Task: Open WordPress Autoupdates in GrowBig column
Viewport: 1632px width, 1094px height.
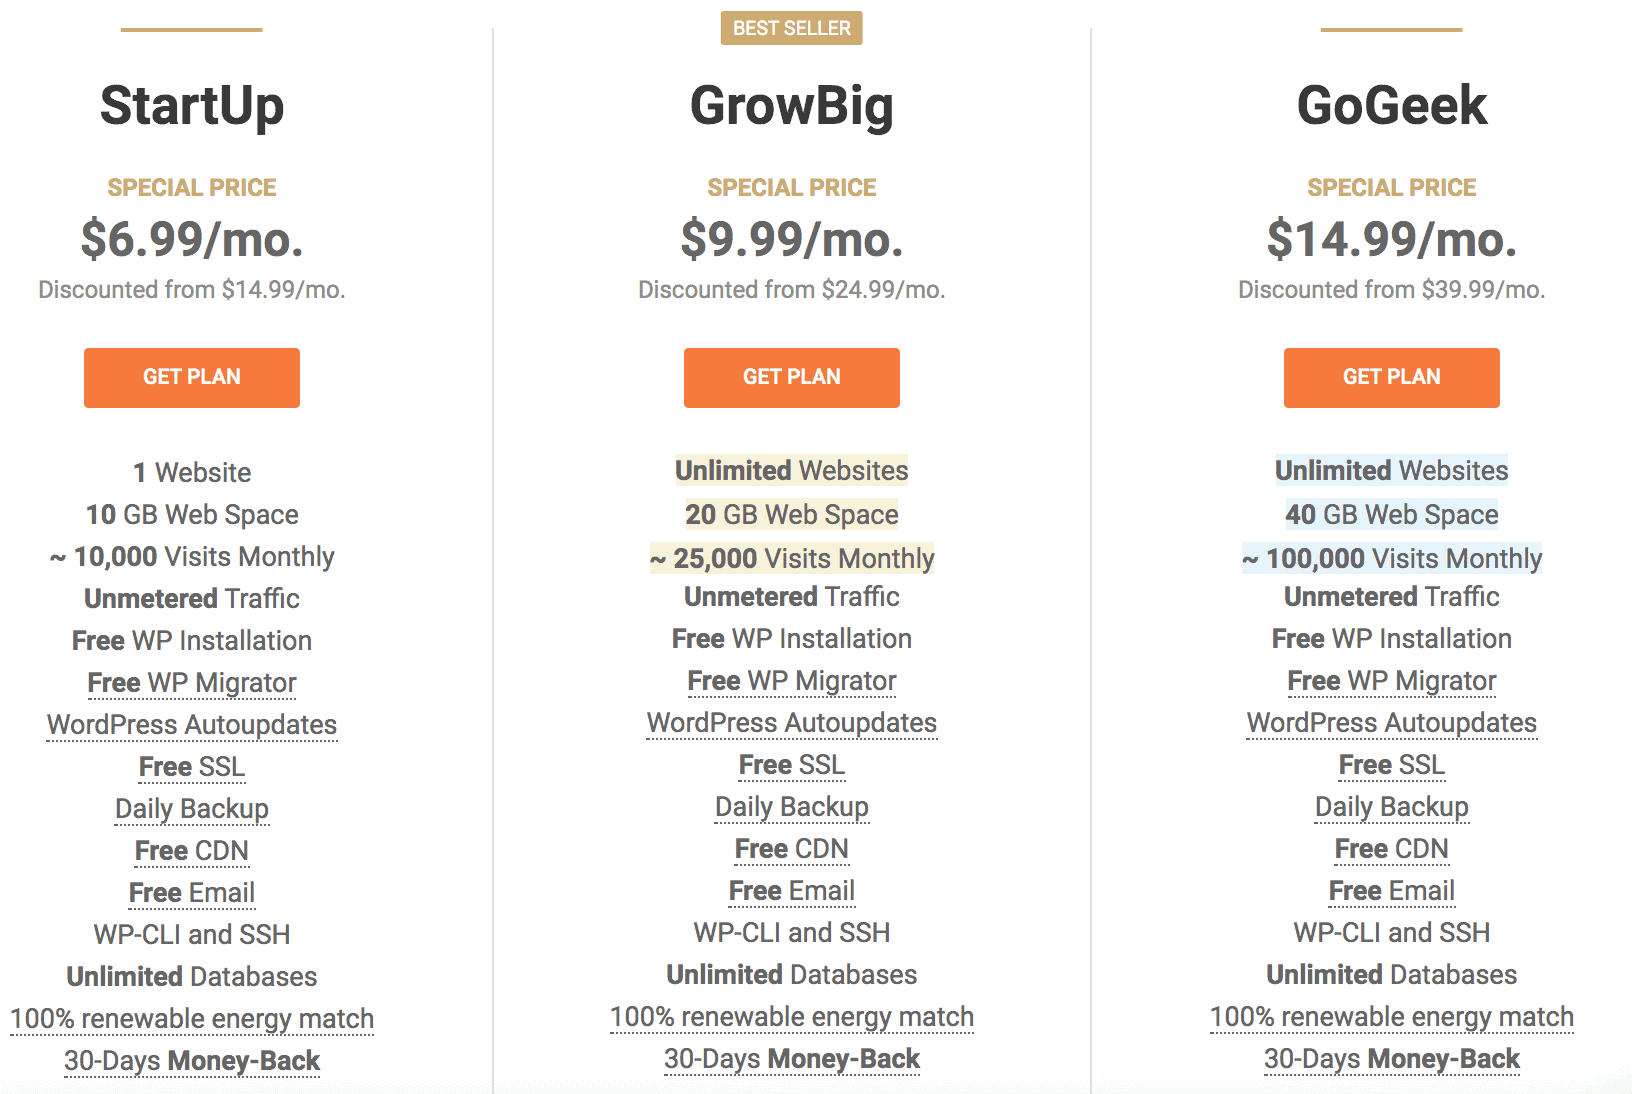Action: (x=792, y=723)
